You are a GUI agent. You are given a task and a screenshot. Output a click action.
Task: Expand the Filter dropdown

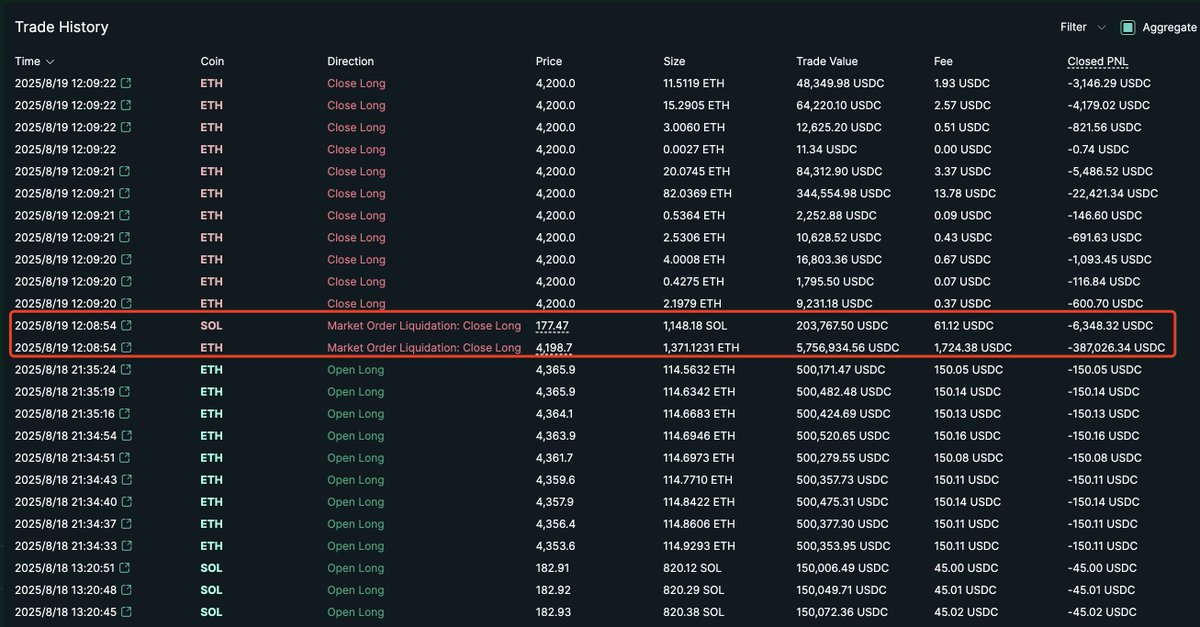[1083, 28]
